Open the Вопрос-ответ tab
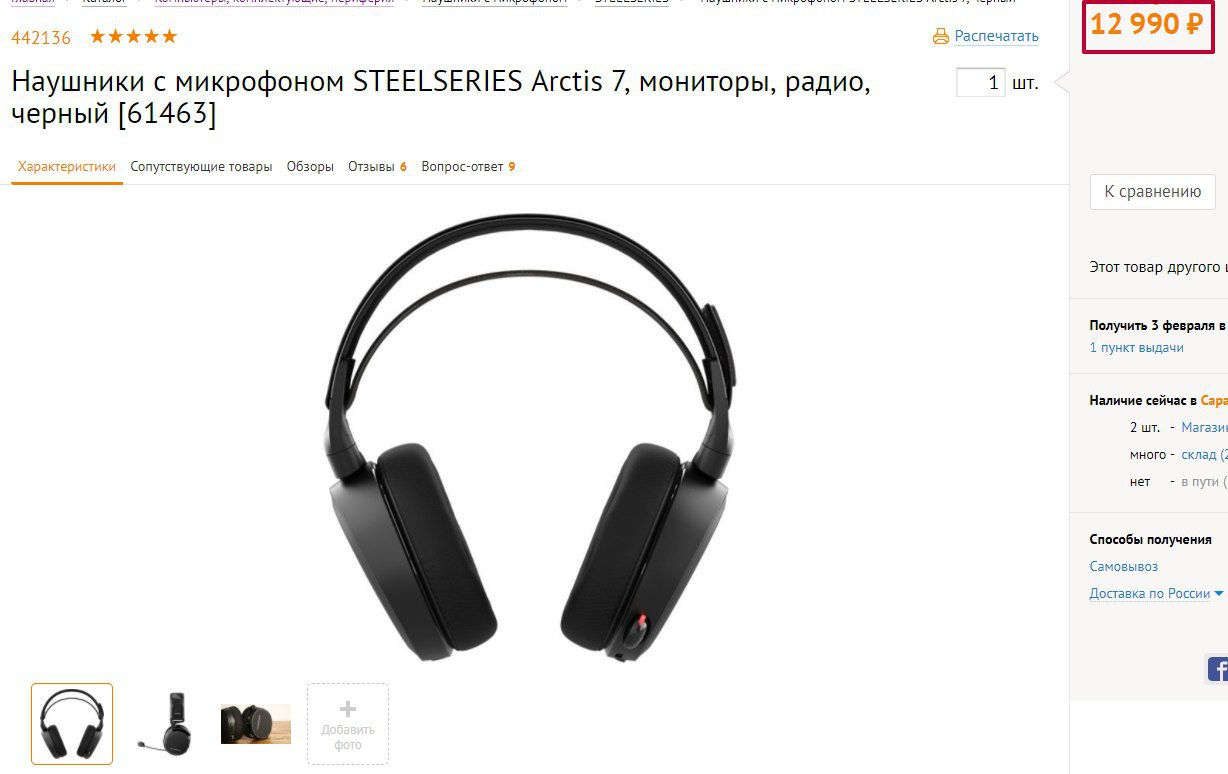Screen dimensions: 1228x774 pyautogui.click(x=468, y=167)
